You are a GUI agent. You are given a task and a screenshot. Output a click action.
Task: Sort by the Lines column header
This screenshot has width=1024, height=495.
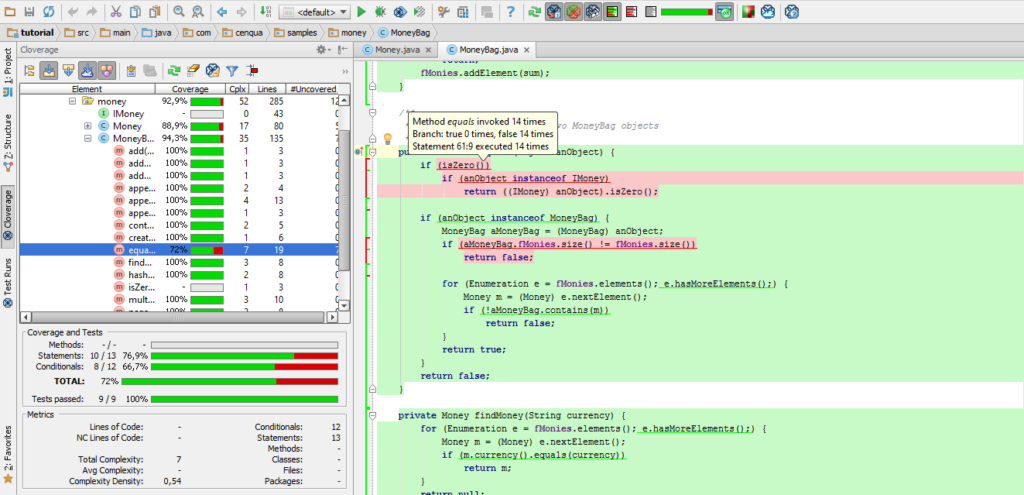point(267,89)
